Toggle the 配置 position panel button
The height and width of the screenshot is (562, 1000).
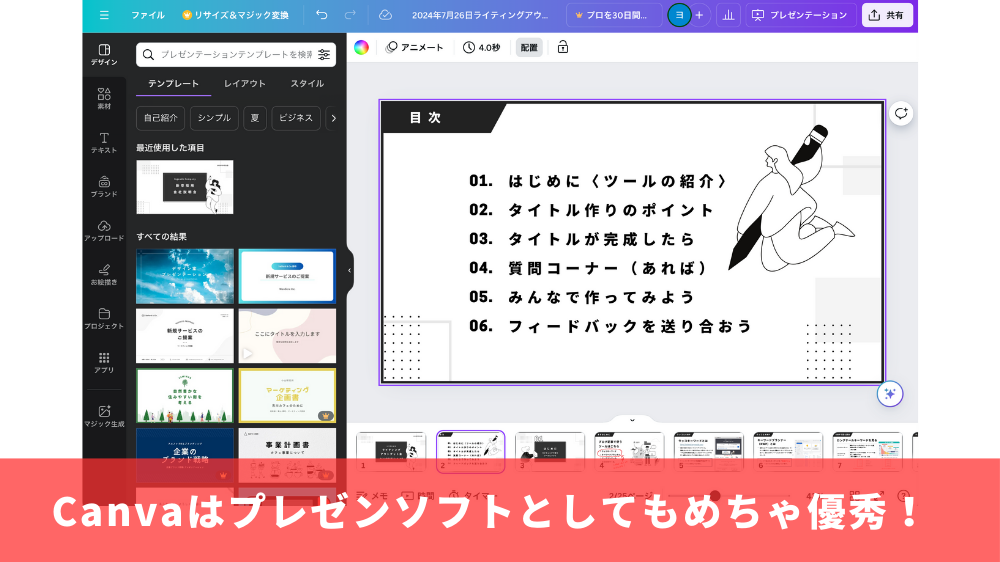(529, 47)
